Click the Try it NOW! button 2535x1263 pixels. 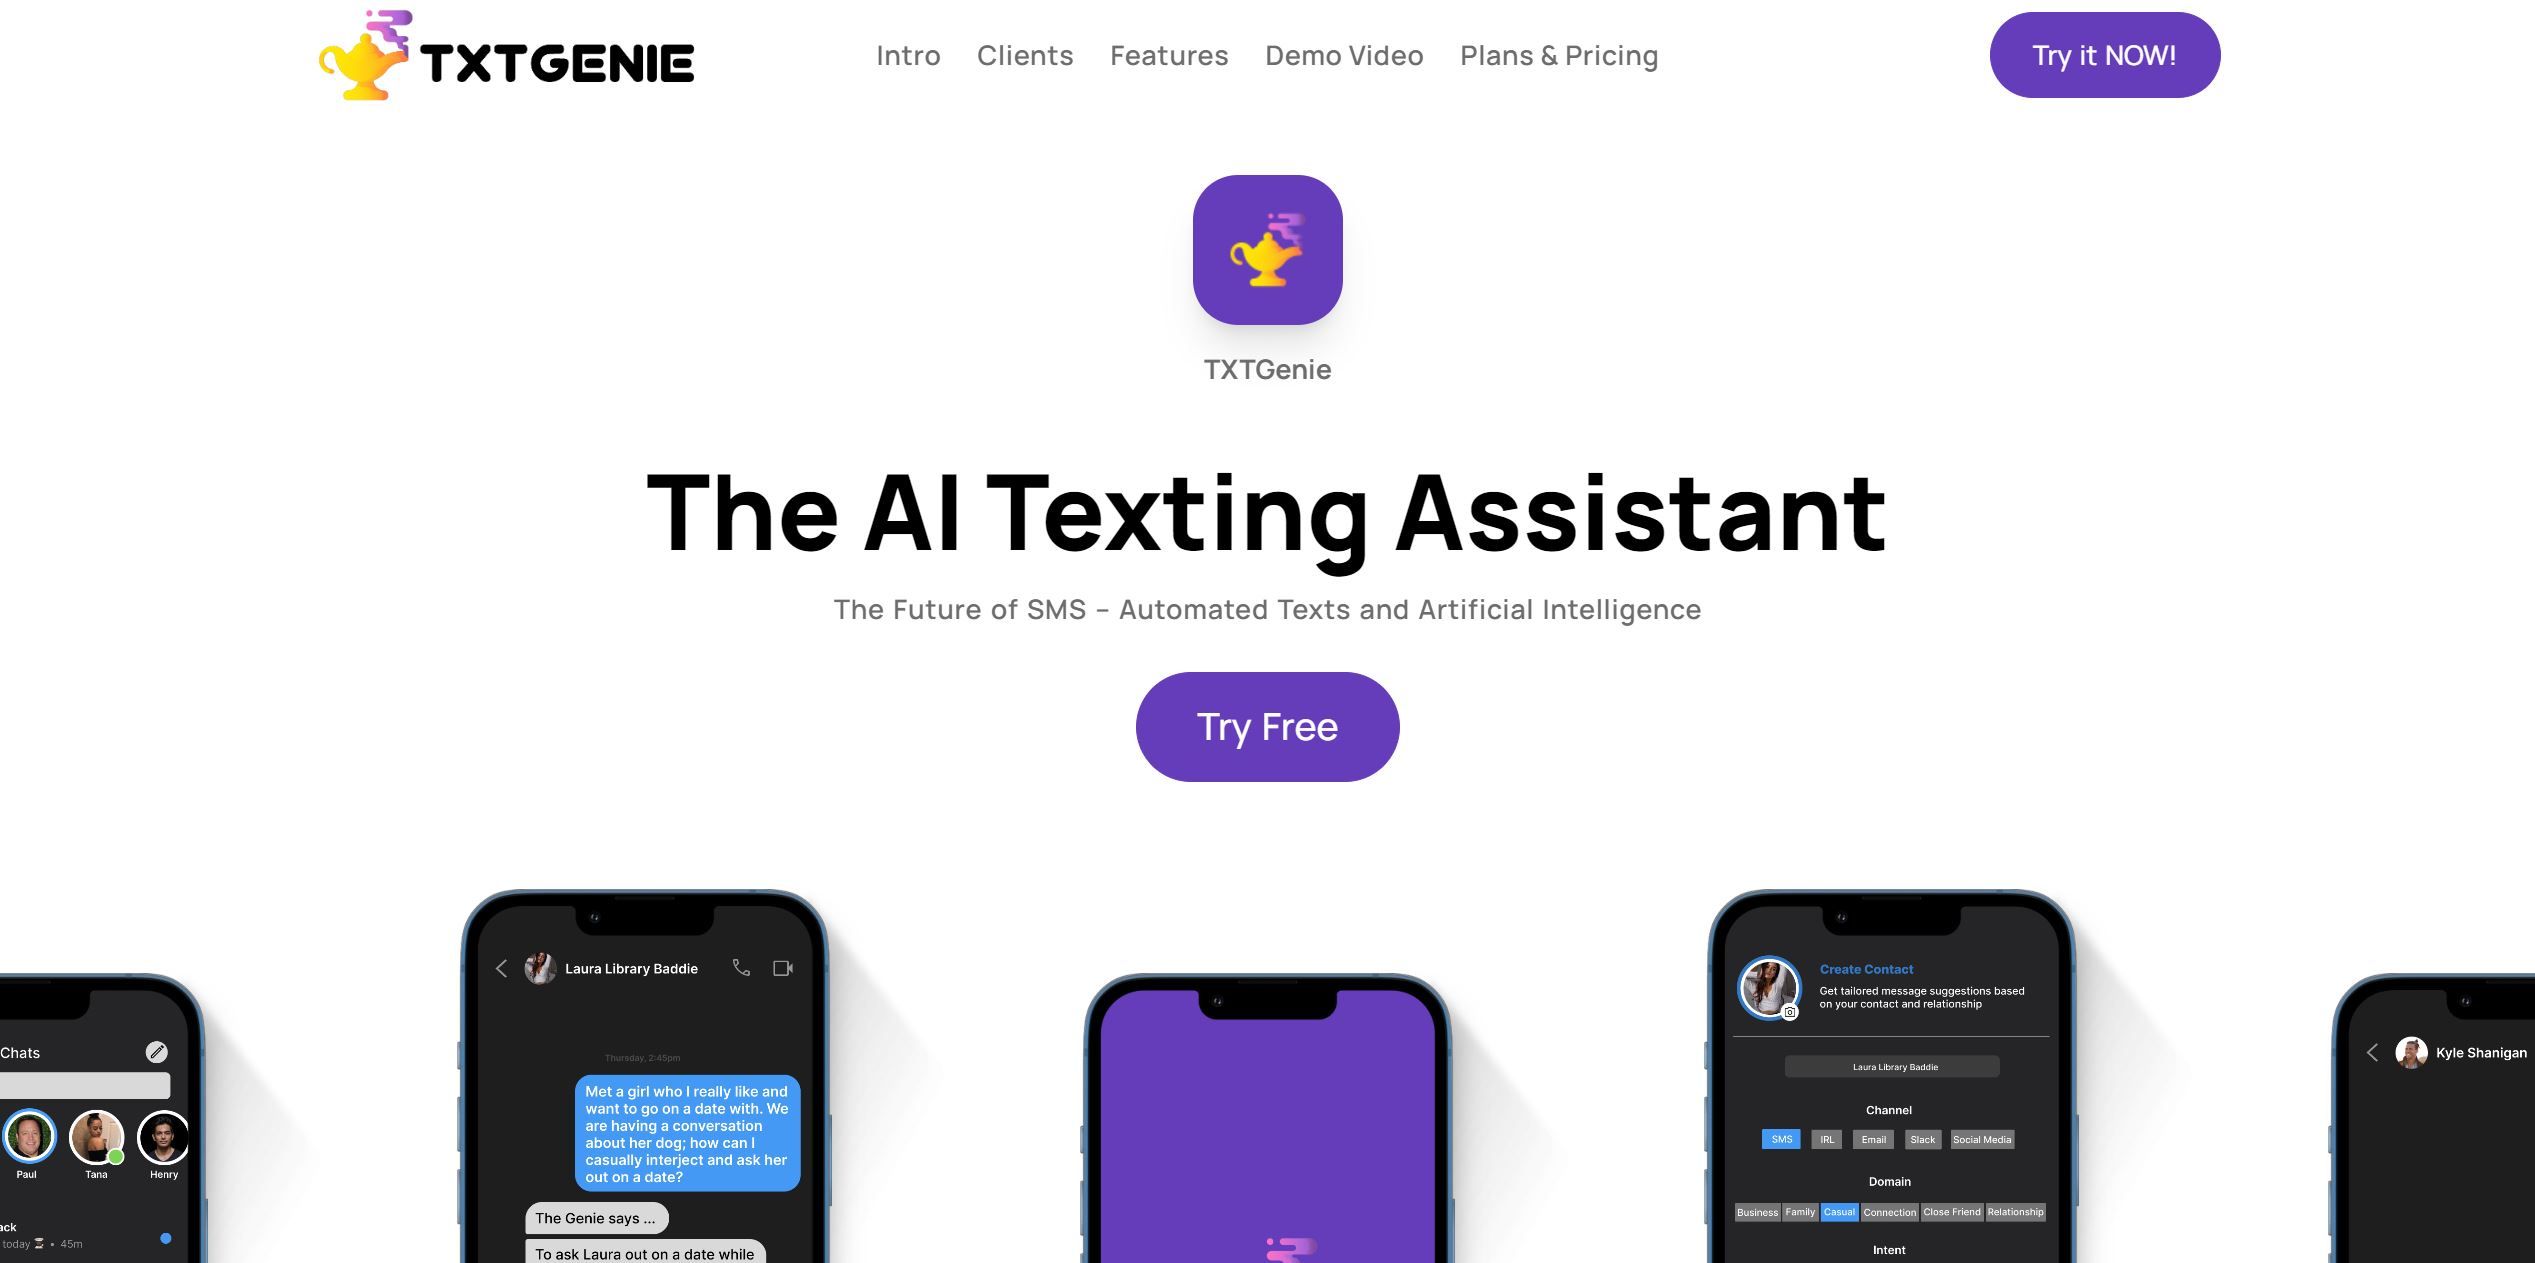(x=2105, y=53)
